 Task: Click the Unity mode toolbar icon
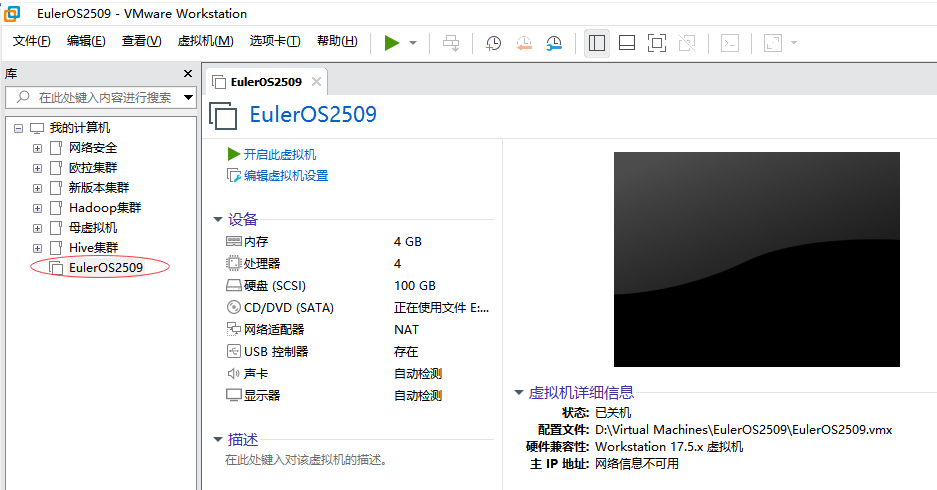point(687,43)
